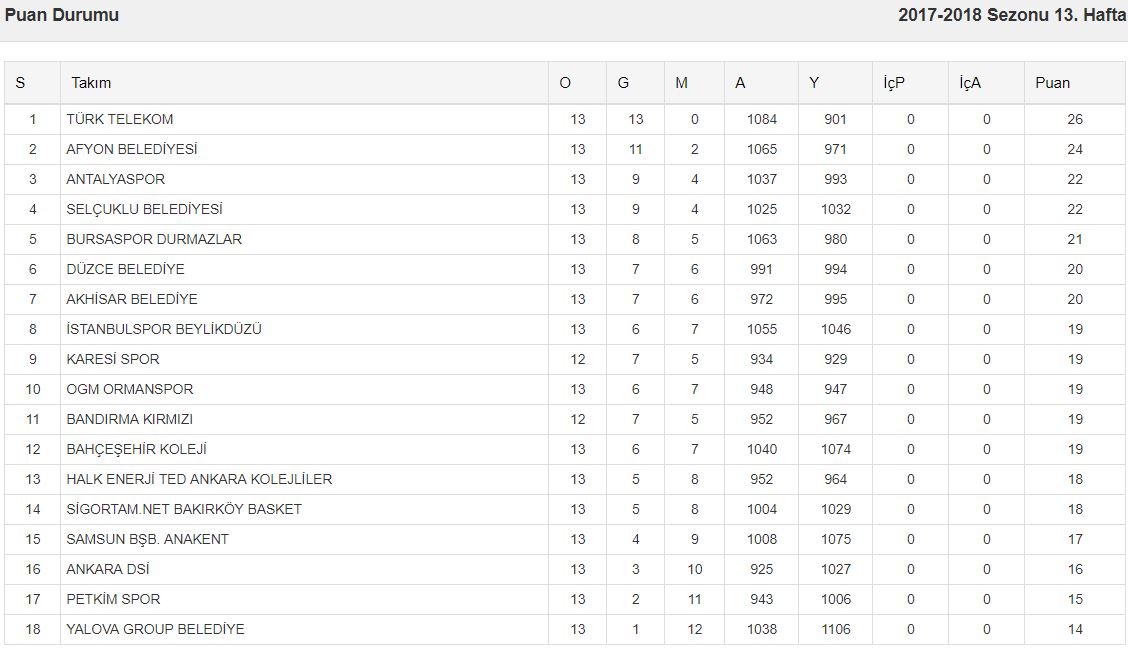Open BURSASPOR DURMAZLAR team entry
The height and width of the screenshot is (654, 1128).
click(x=154, y=239)
